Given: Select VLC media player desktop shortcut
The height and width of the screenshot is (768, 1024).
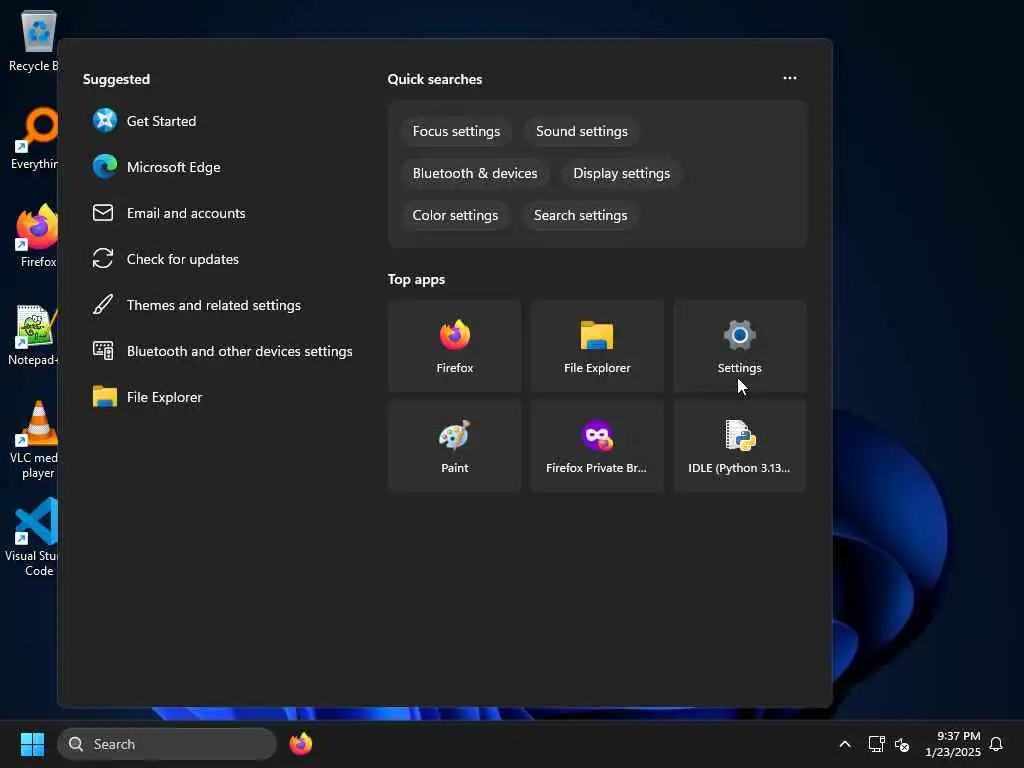Looking at the screenshot, I should point(34,440).
